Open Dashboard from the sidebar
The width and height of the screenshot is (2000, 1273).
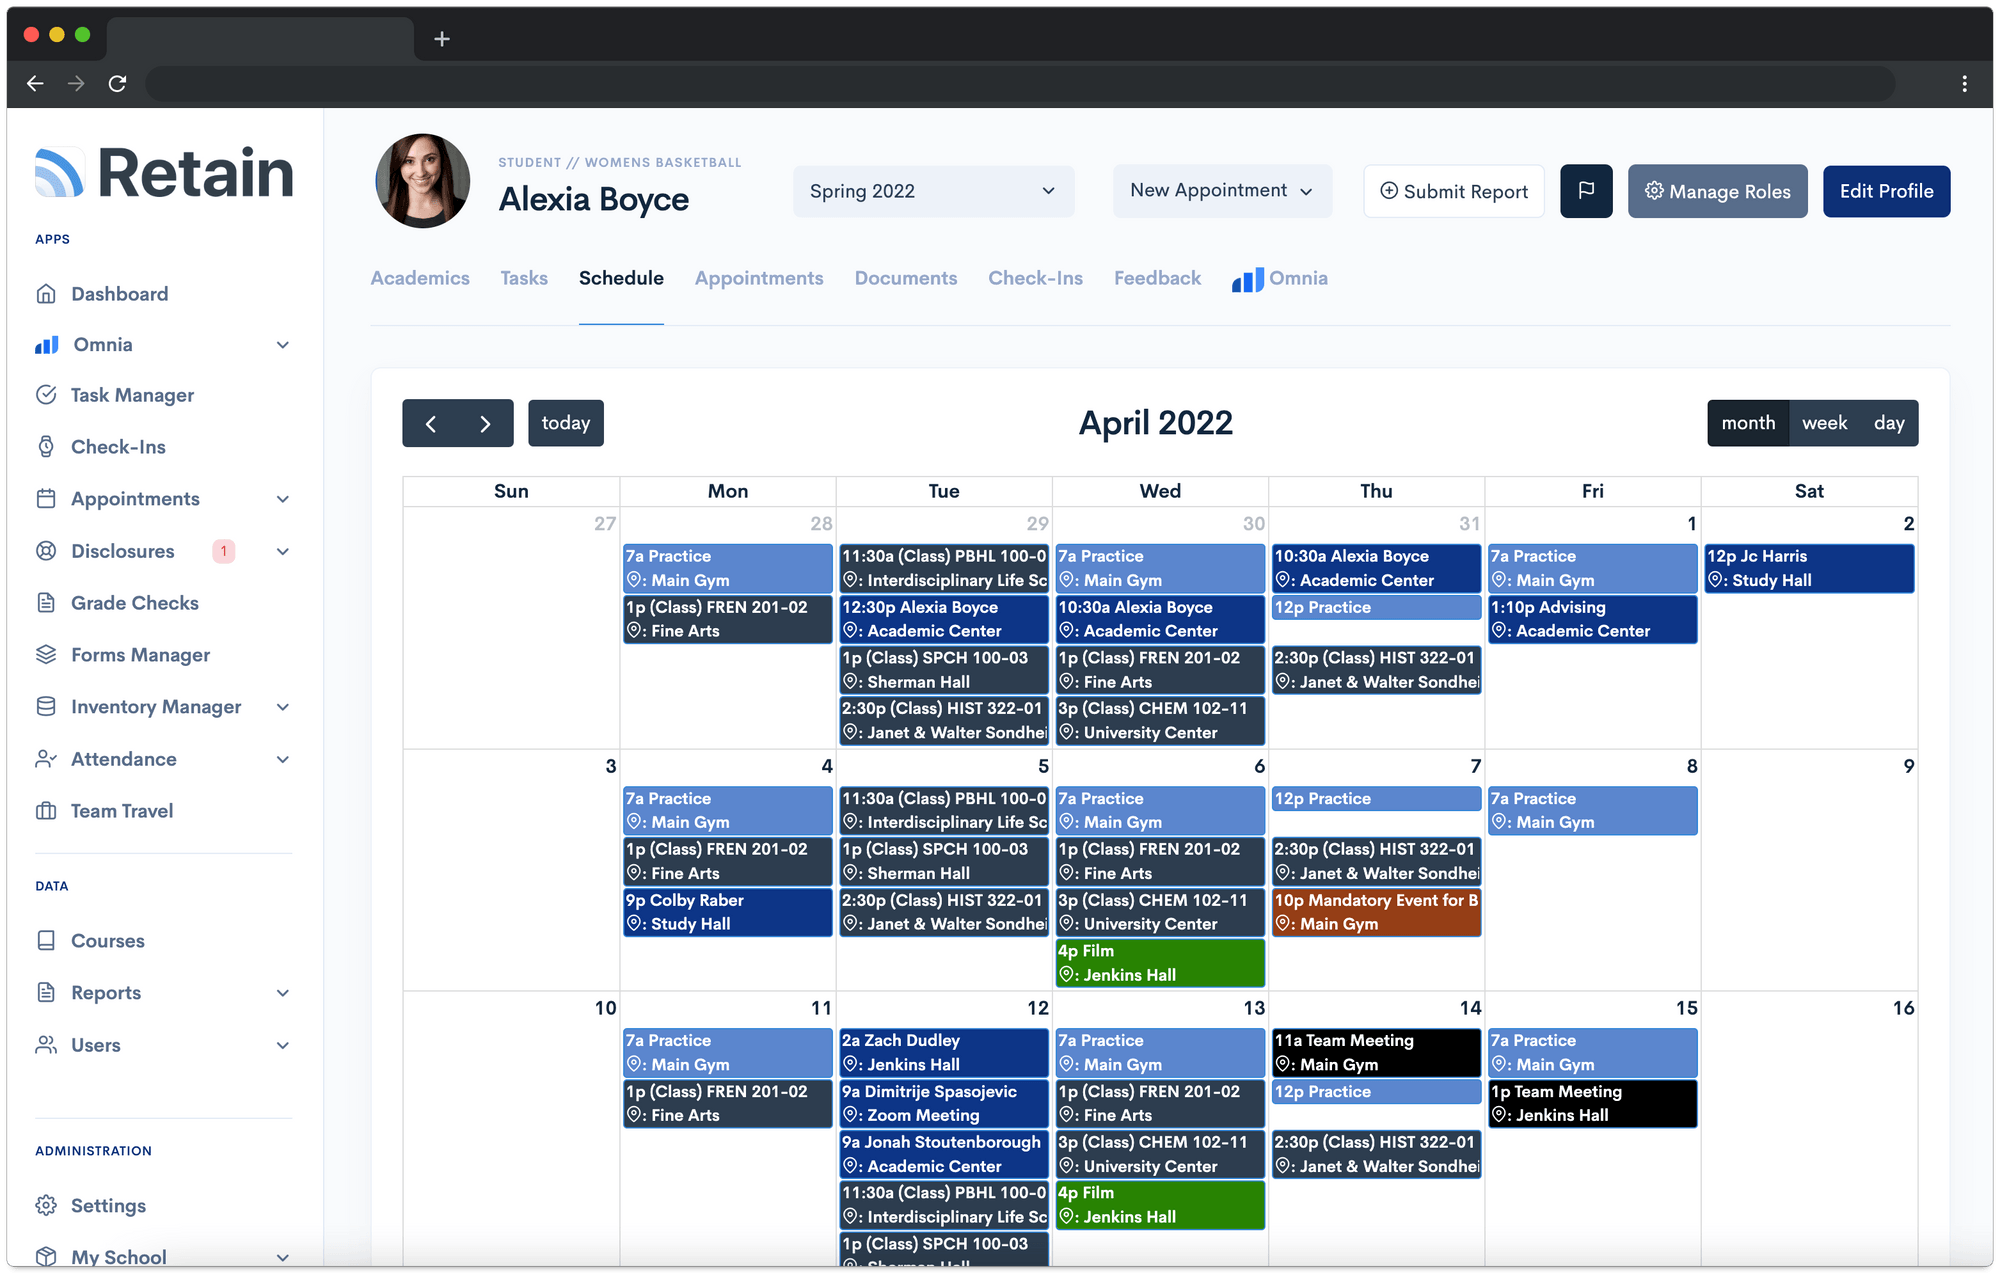[119, 293]
